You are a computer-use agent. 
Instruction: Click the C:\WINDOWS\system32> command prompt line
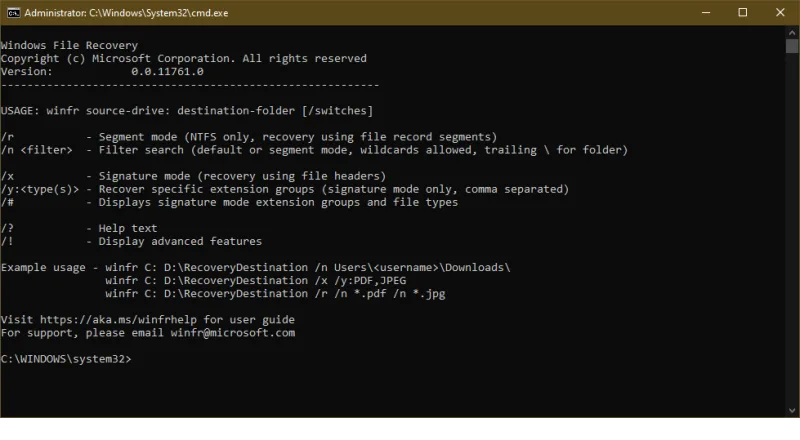point(66,358)
